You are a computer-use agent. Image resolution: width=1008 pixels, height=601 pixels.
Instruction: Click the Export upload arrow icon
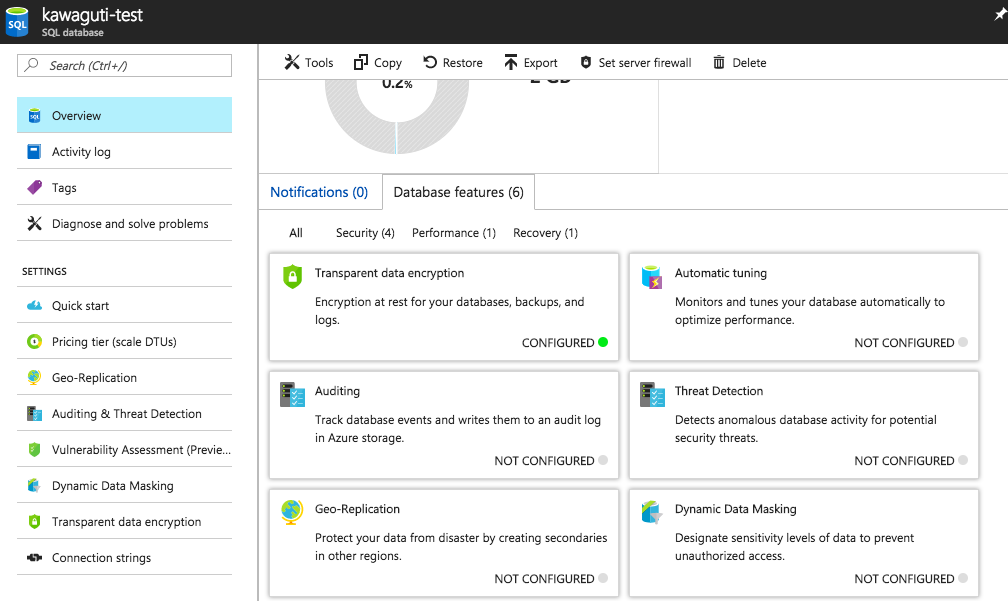(510, 62)
